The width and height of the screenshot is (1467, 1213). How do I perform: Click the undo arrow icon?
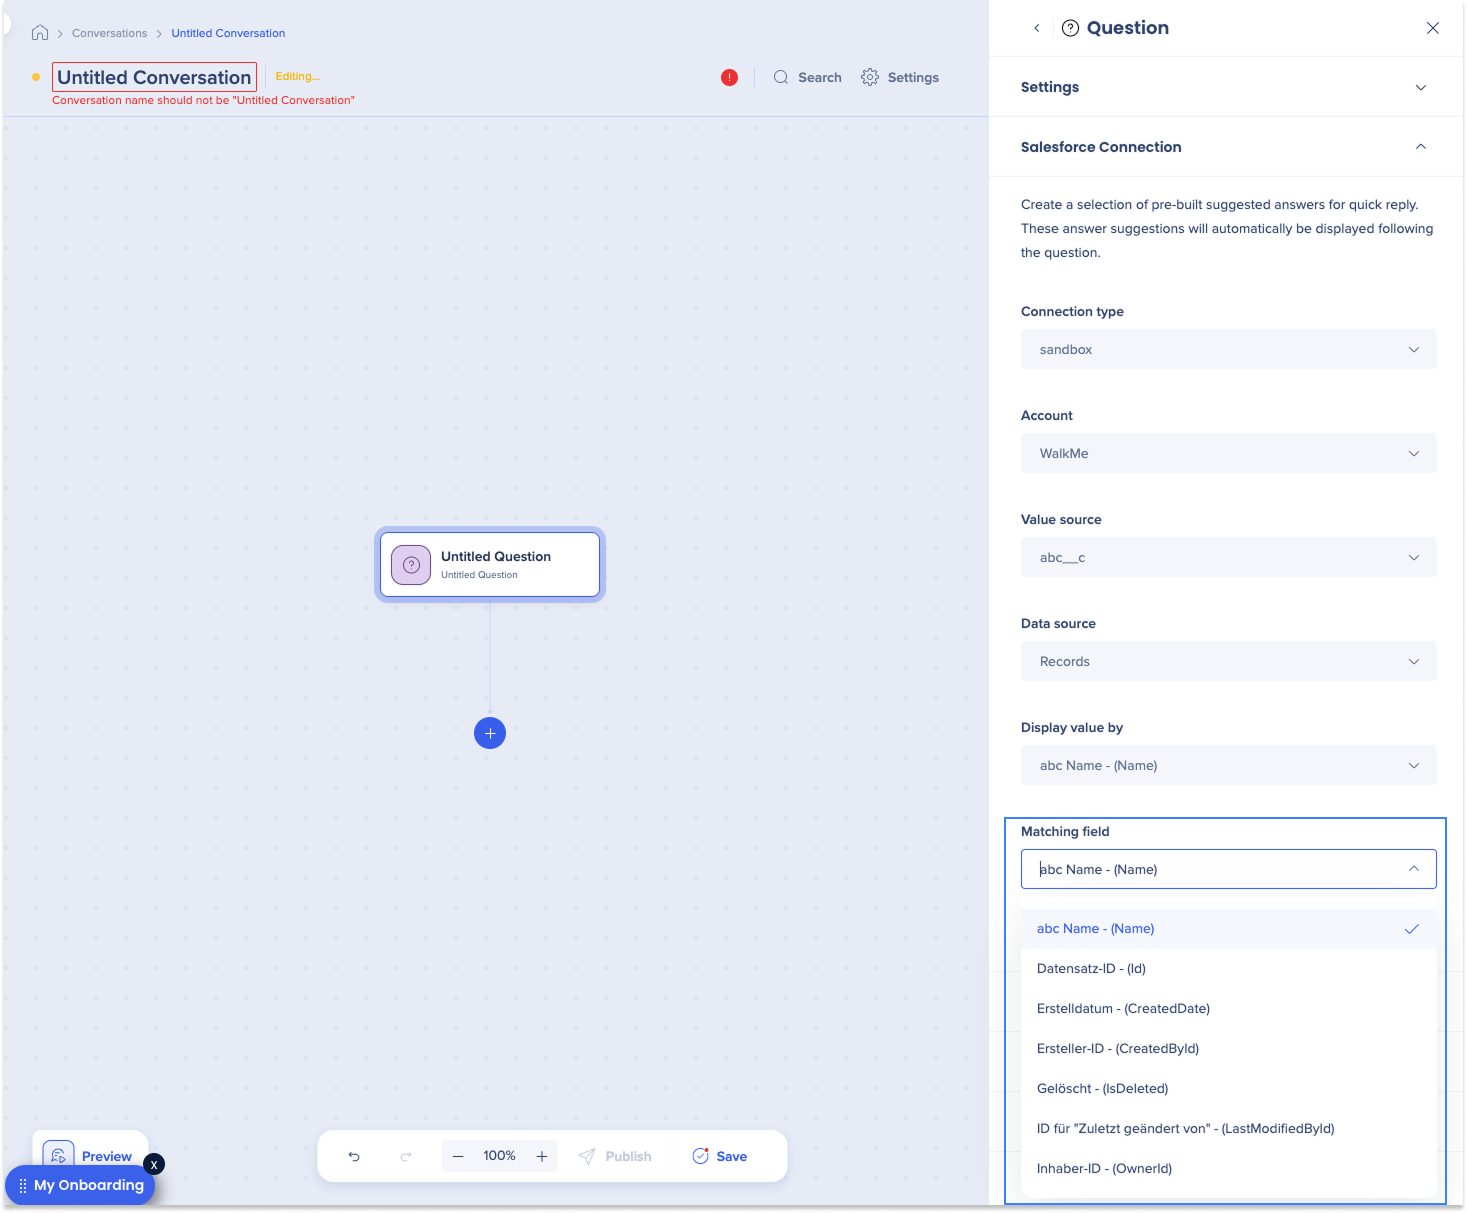(x=354, y=1156)
